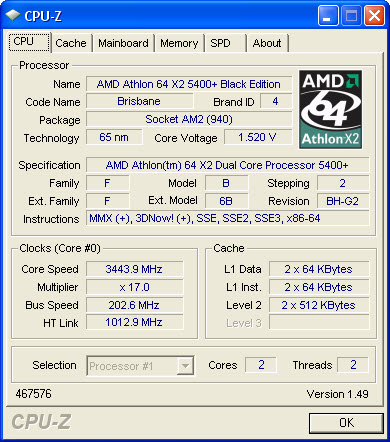Viewport: 390px width, 442px height.
Task: Click the OK button
Action: 346,423
